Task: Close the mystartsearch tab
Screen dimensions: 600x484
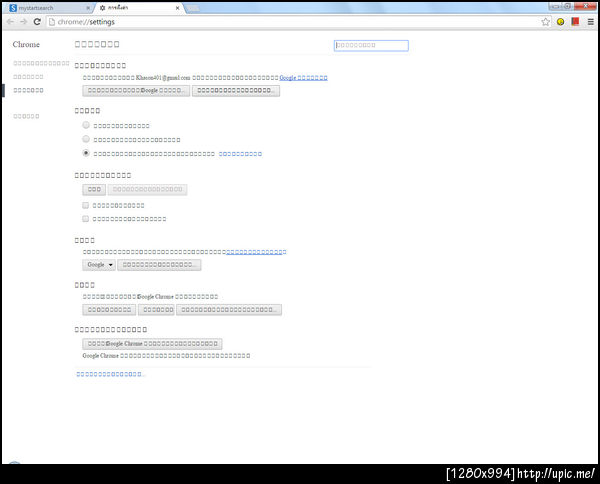Action: point(88,8)
